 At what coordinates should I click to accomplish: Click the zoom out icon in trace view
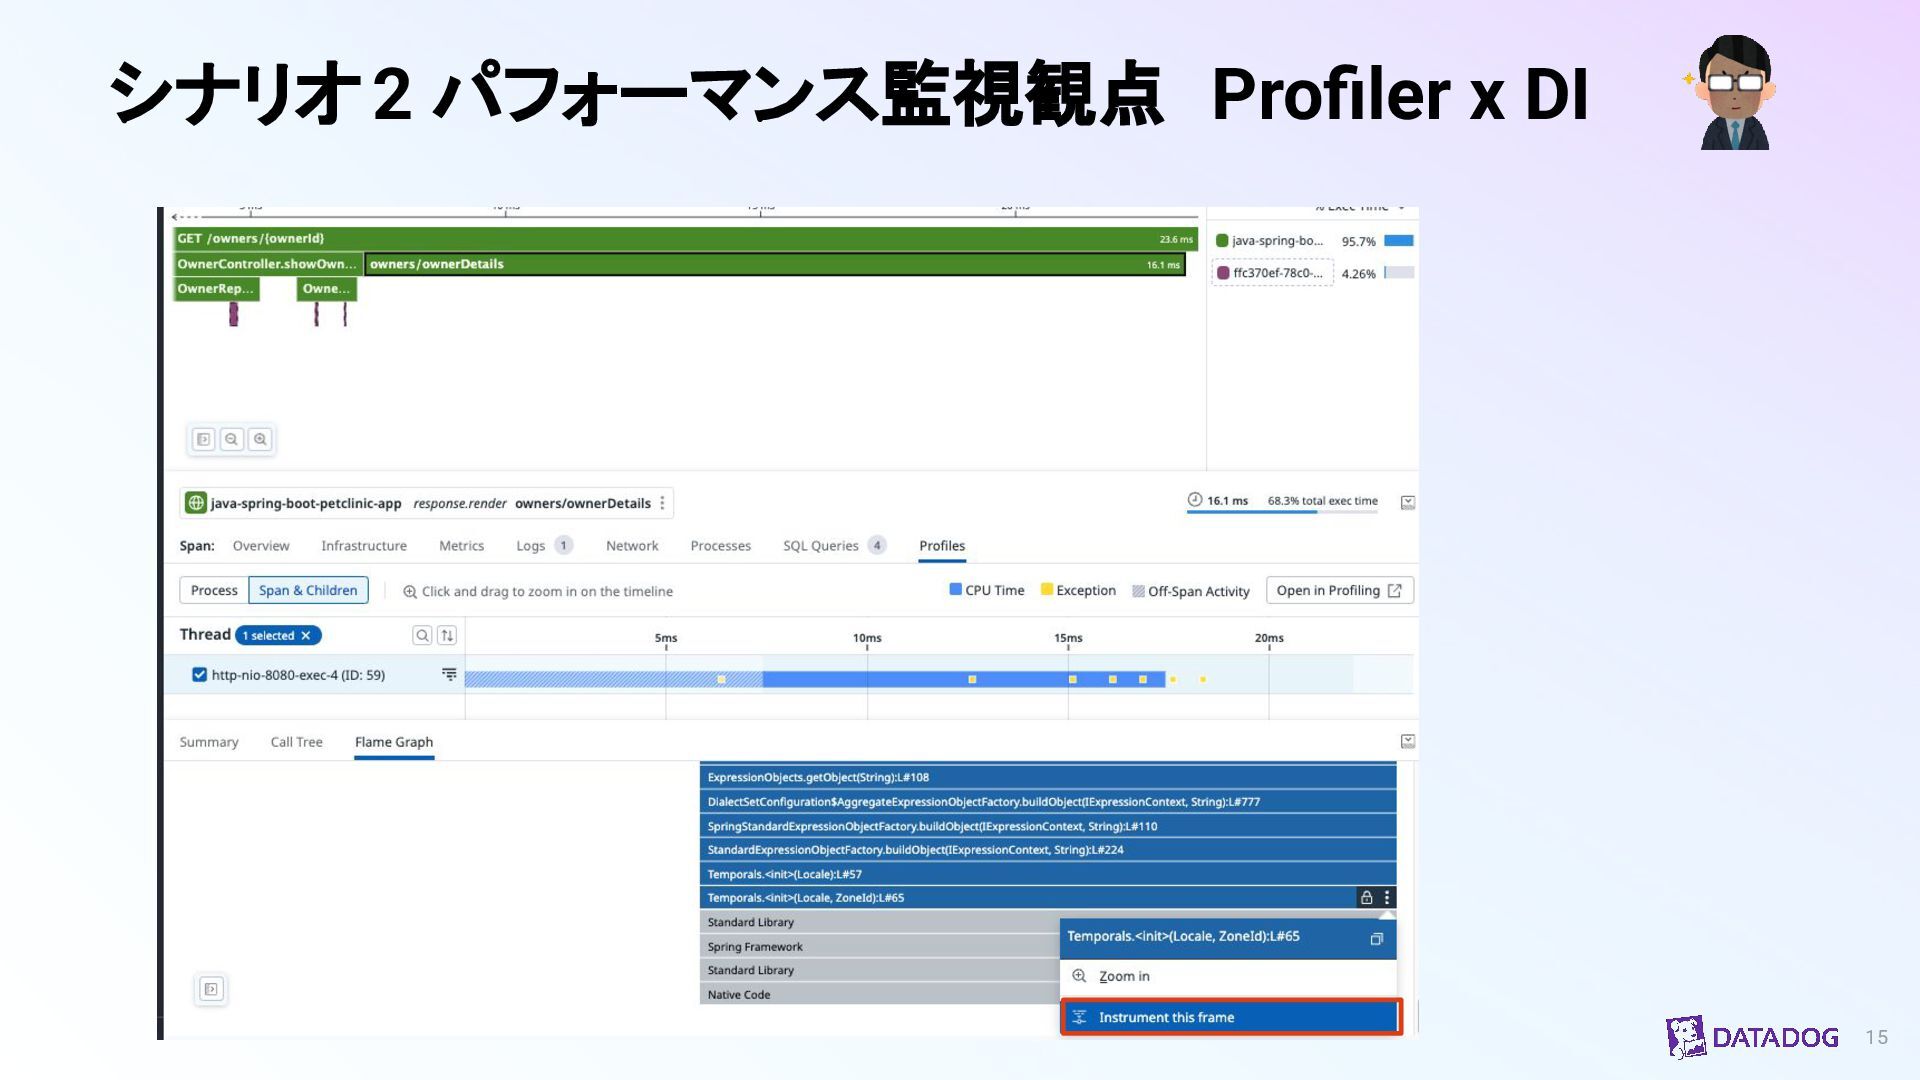232,439
